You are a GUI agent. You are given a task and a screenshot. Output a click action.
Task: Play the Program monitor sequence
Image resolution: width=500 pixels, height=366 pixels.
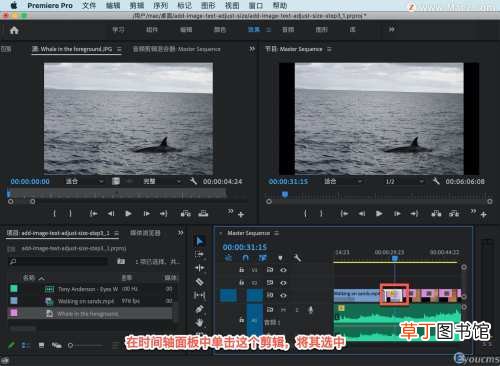pyautogui.click(x=379, y=213)
